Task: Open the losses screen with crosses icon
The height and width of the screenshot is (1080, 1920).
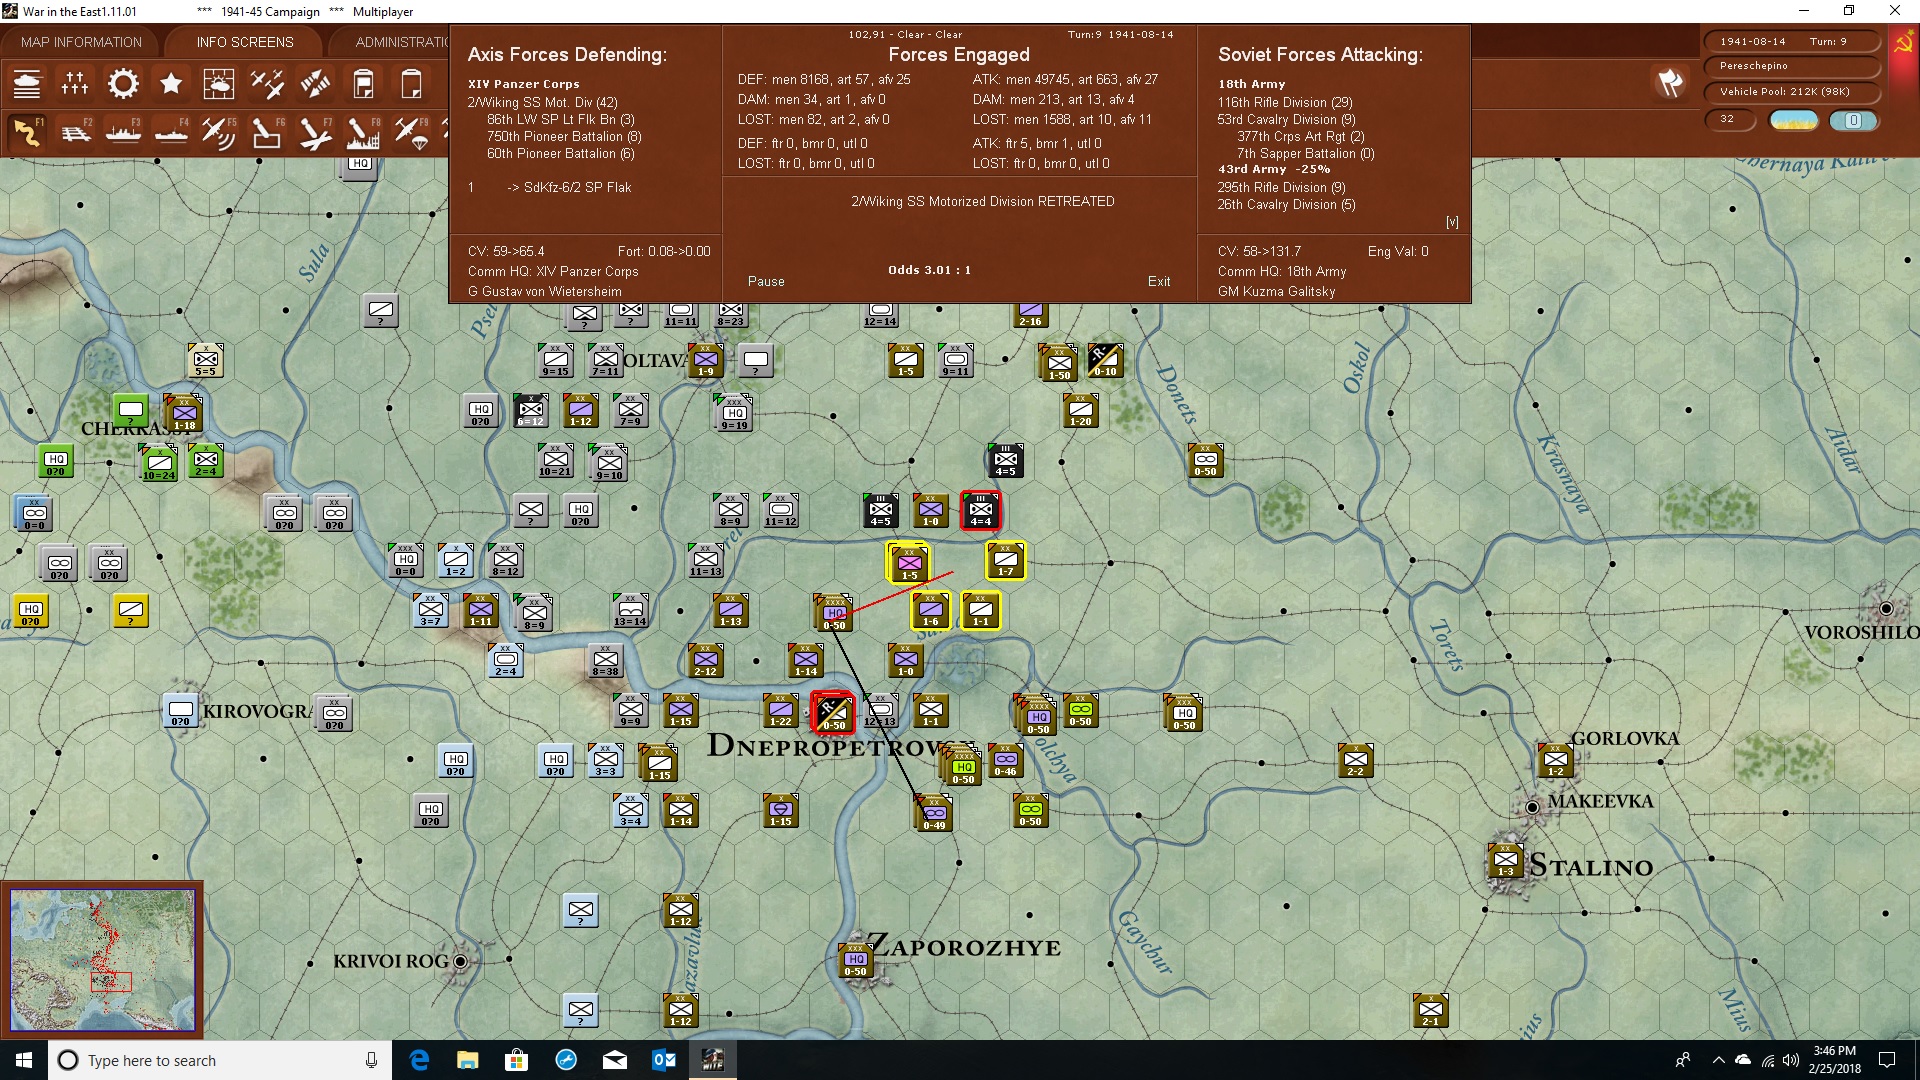Action: pos(75,84)
